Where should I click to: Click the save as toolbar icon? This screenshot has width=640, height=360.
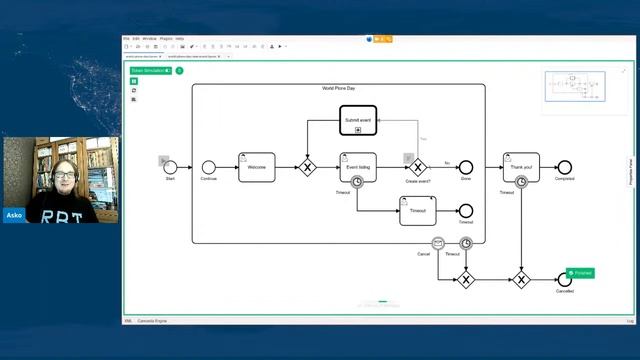click(x=156, y=47)
